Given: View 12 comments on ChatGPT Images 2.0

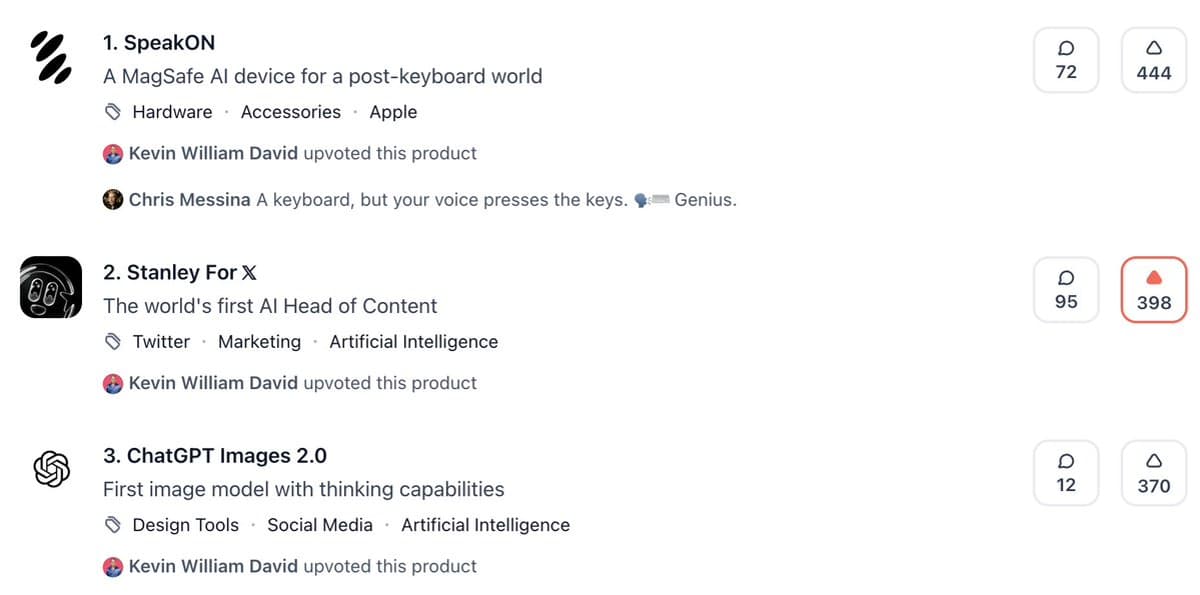Looking at the screenshot, I should point(1066,473).
